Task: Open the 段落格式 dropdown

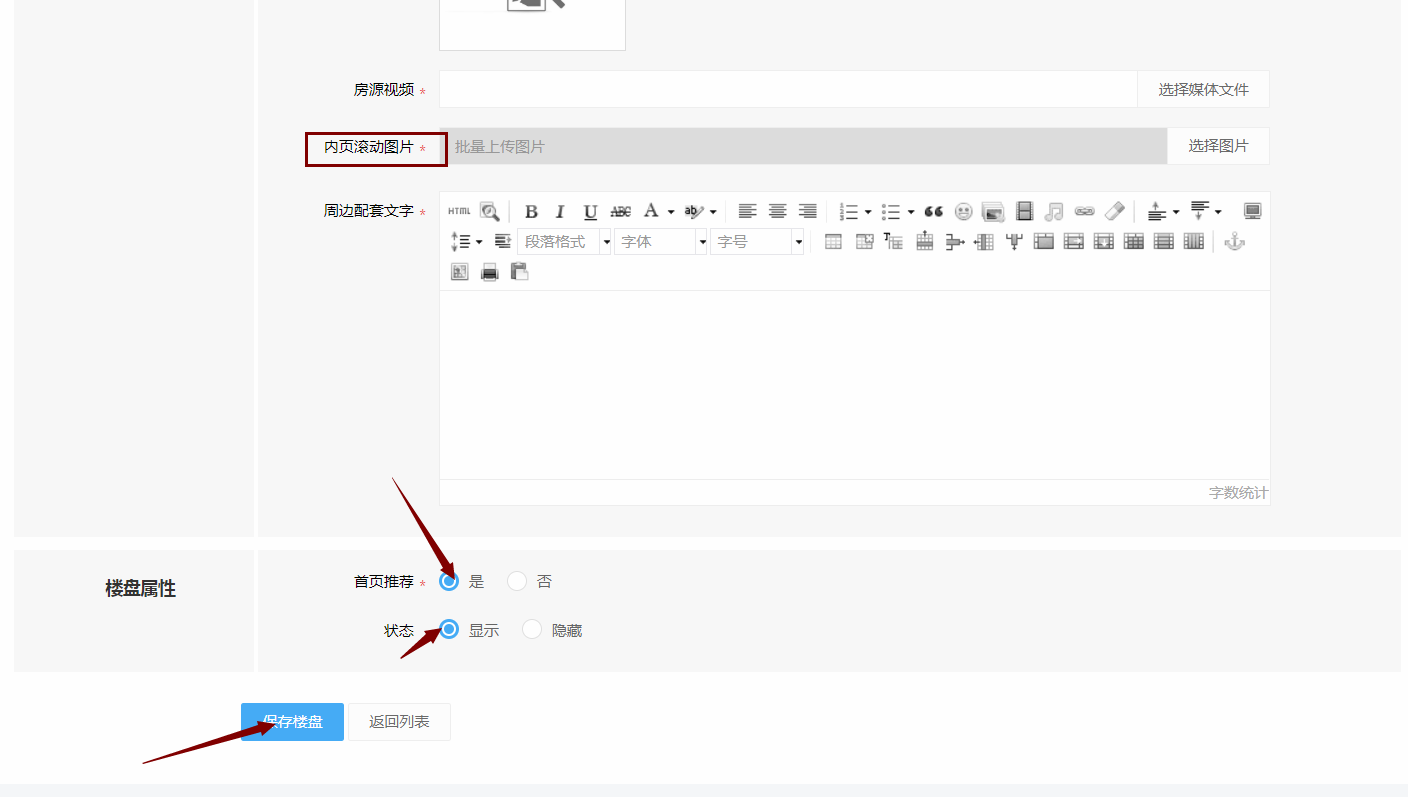Action: [x=564, y=241]
